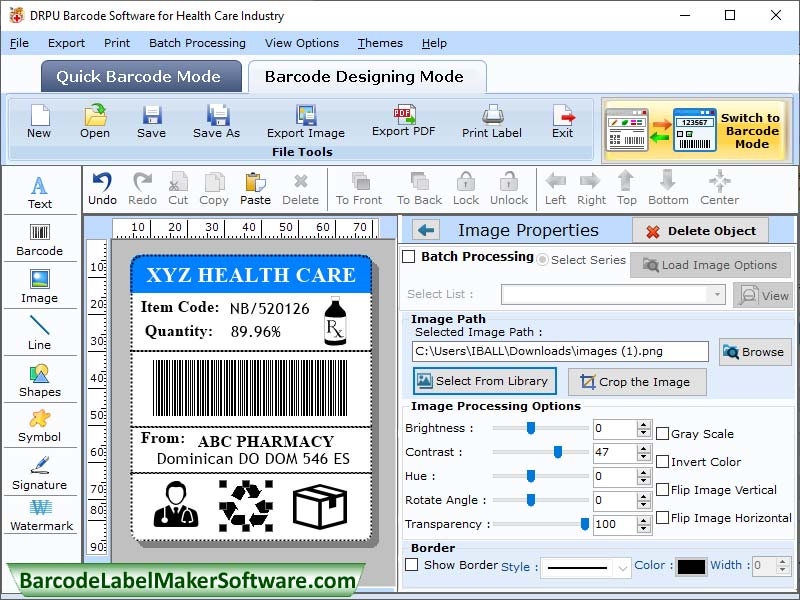The image size is (800, 600).
Task: Enable Gray Scale checkbox
Action: click(662, 434)
